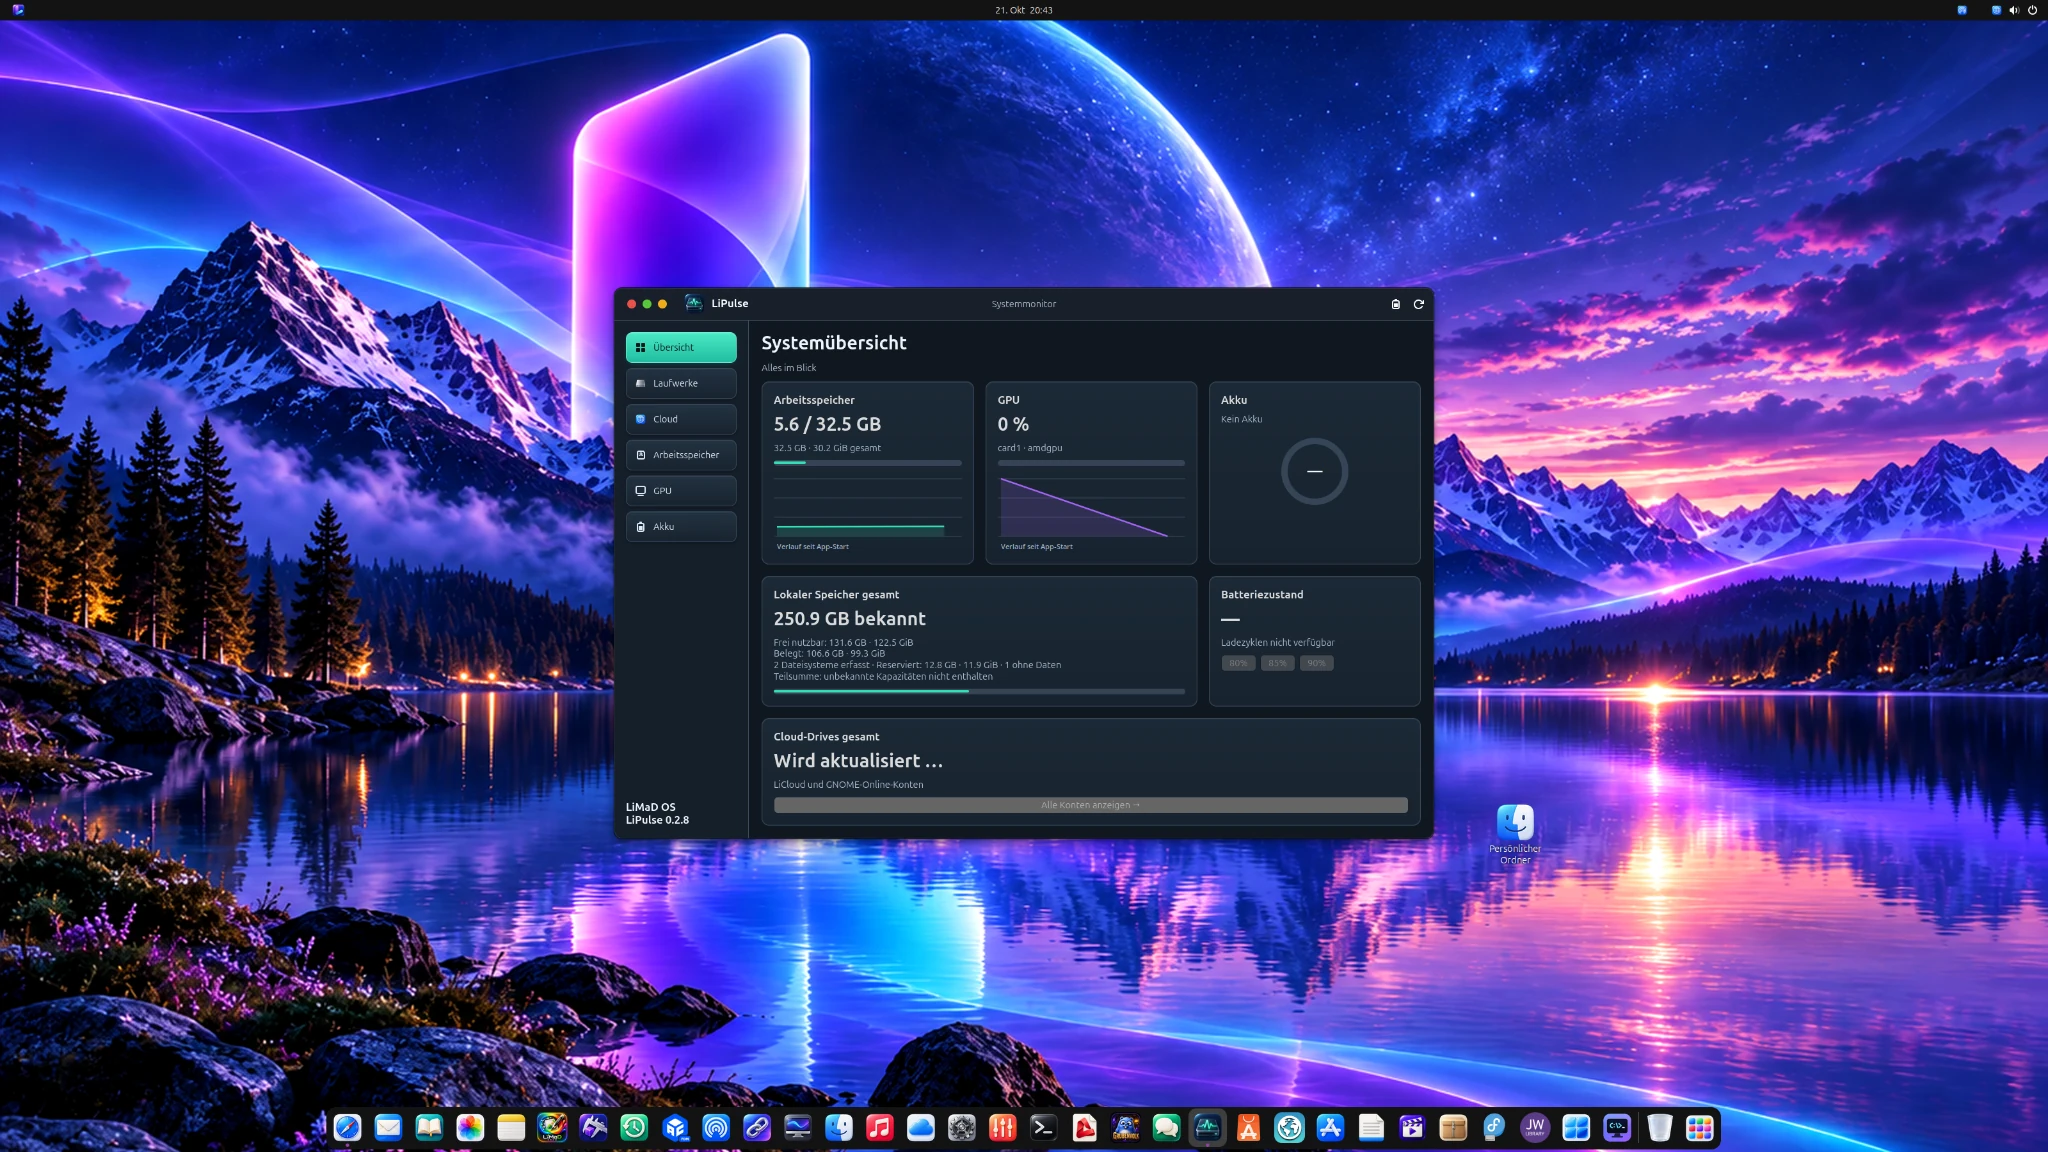Image resolution: width=2048 pixels, height=1152 pixels.
Task: Click the LiPulse monitor icon in dock
Action: 1207,1128
